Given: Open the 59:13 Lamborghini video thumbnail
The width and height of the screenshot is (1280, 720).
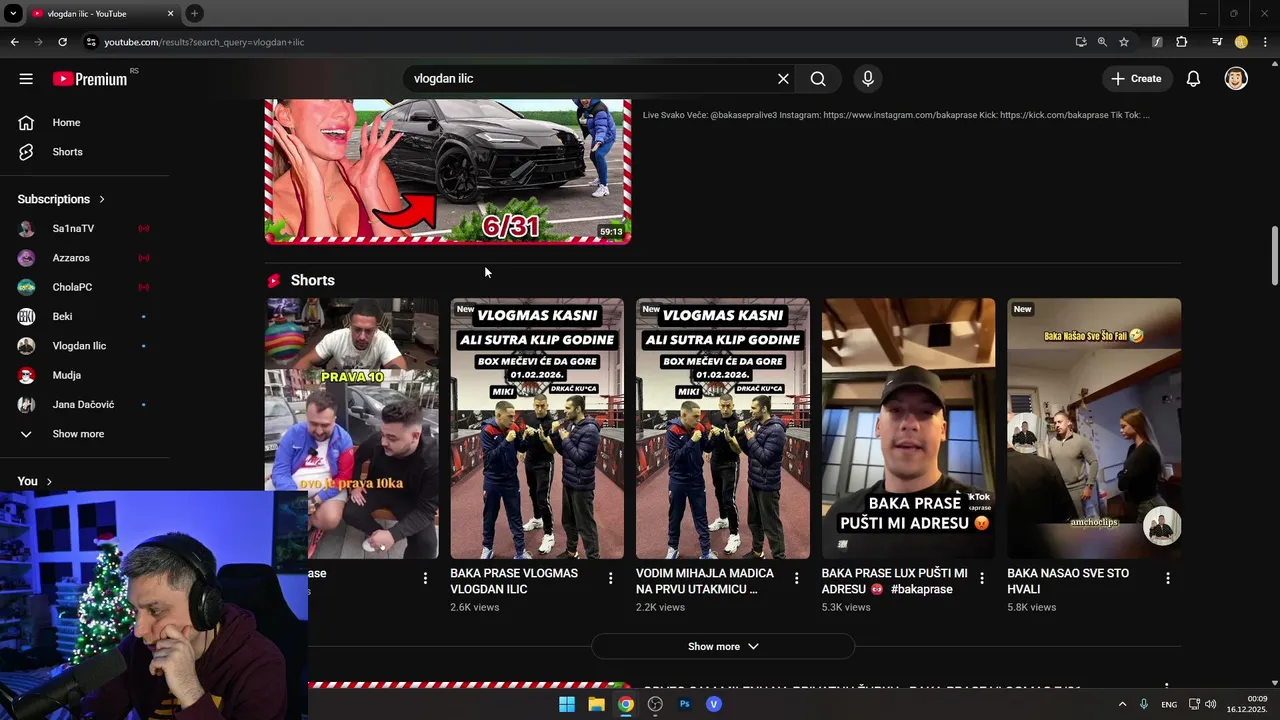Looking at the screenshot, I should [x=448, y=171].
